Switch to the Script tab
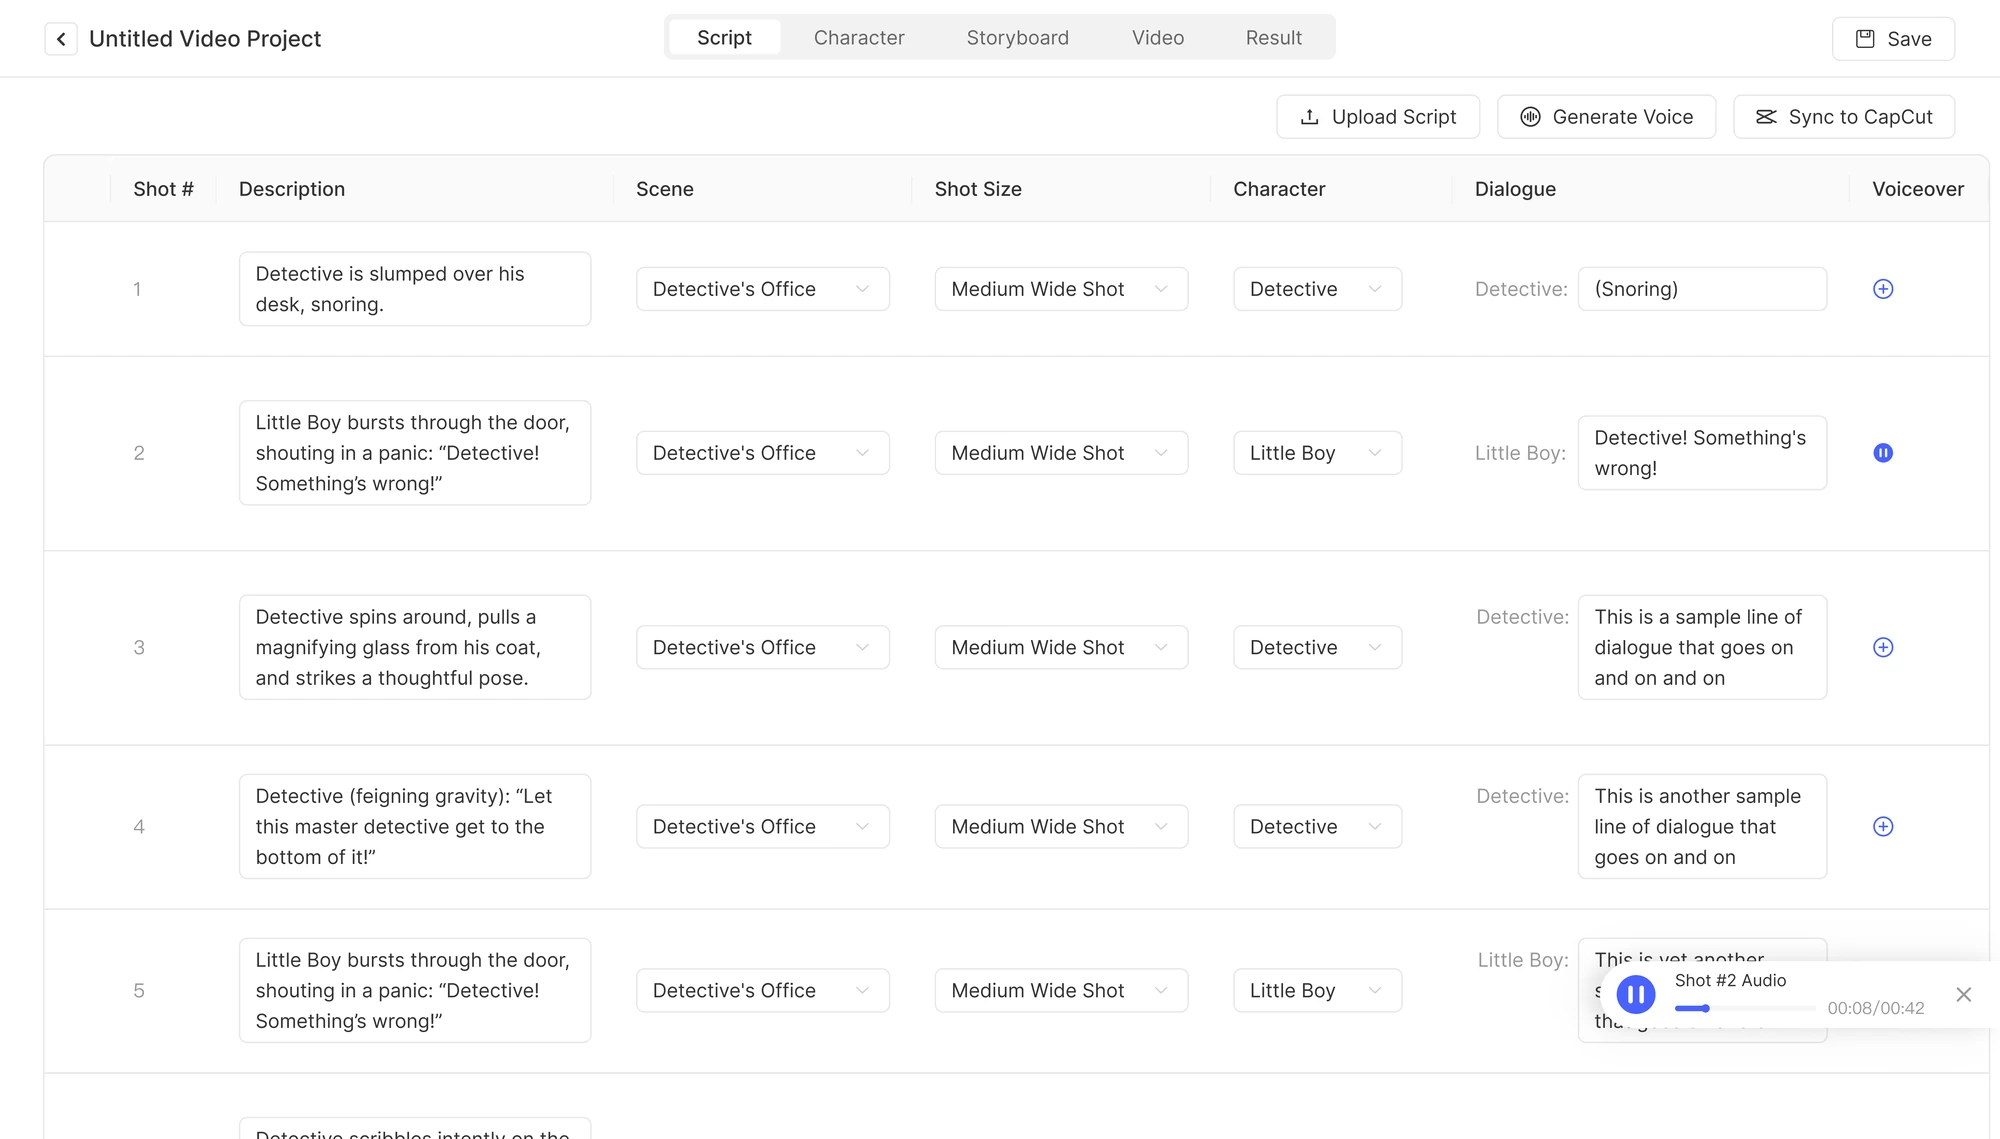The image size is (2000, 1139). click(x=724, y=37)
